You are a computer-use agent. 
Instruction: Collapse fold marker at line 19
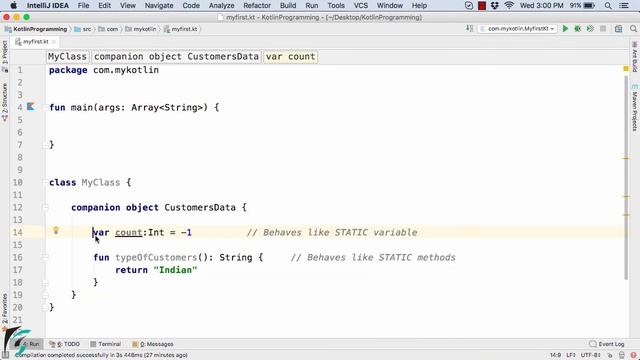45,295
